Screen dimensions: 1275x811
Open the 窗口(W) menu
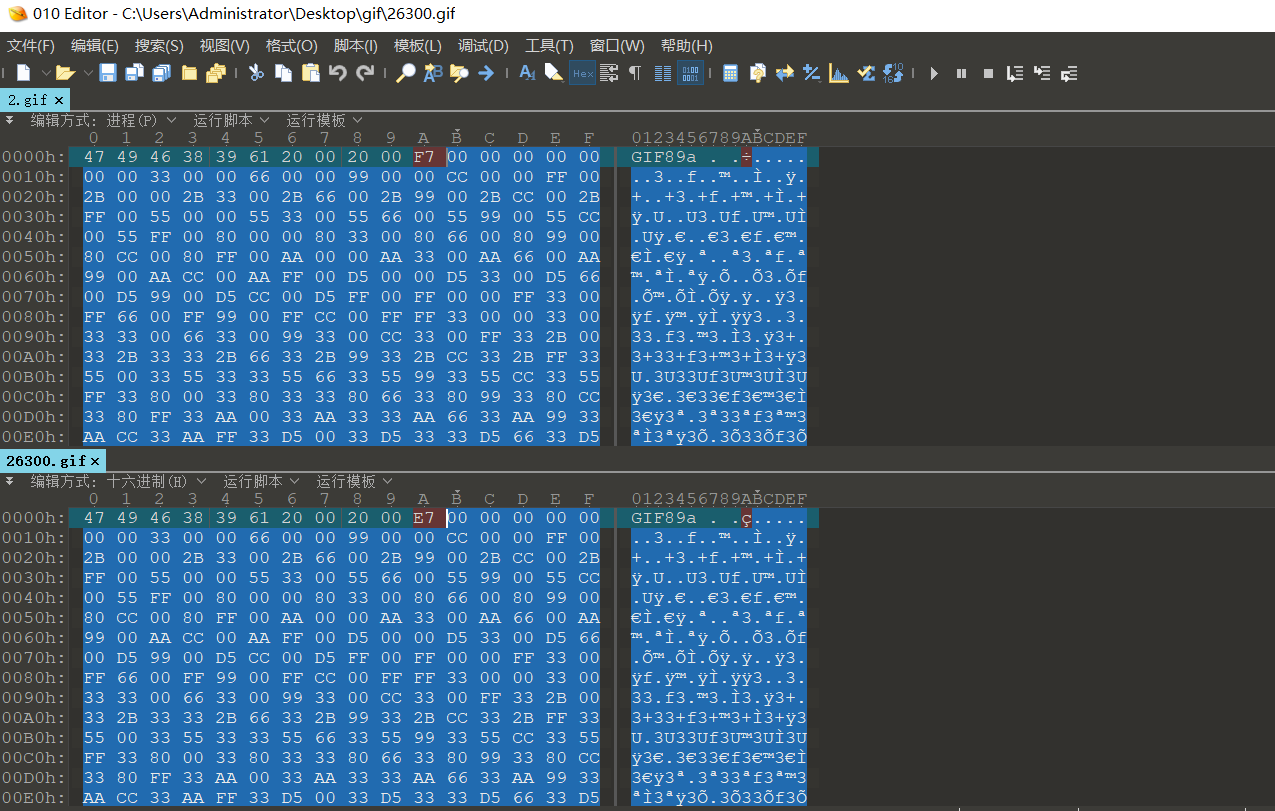coord(617,46)
